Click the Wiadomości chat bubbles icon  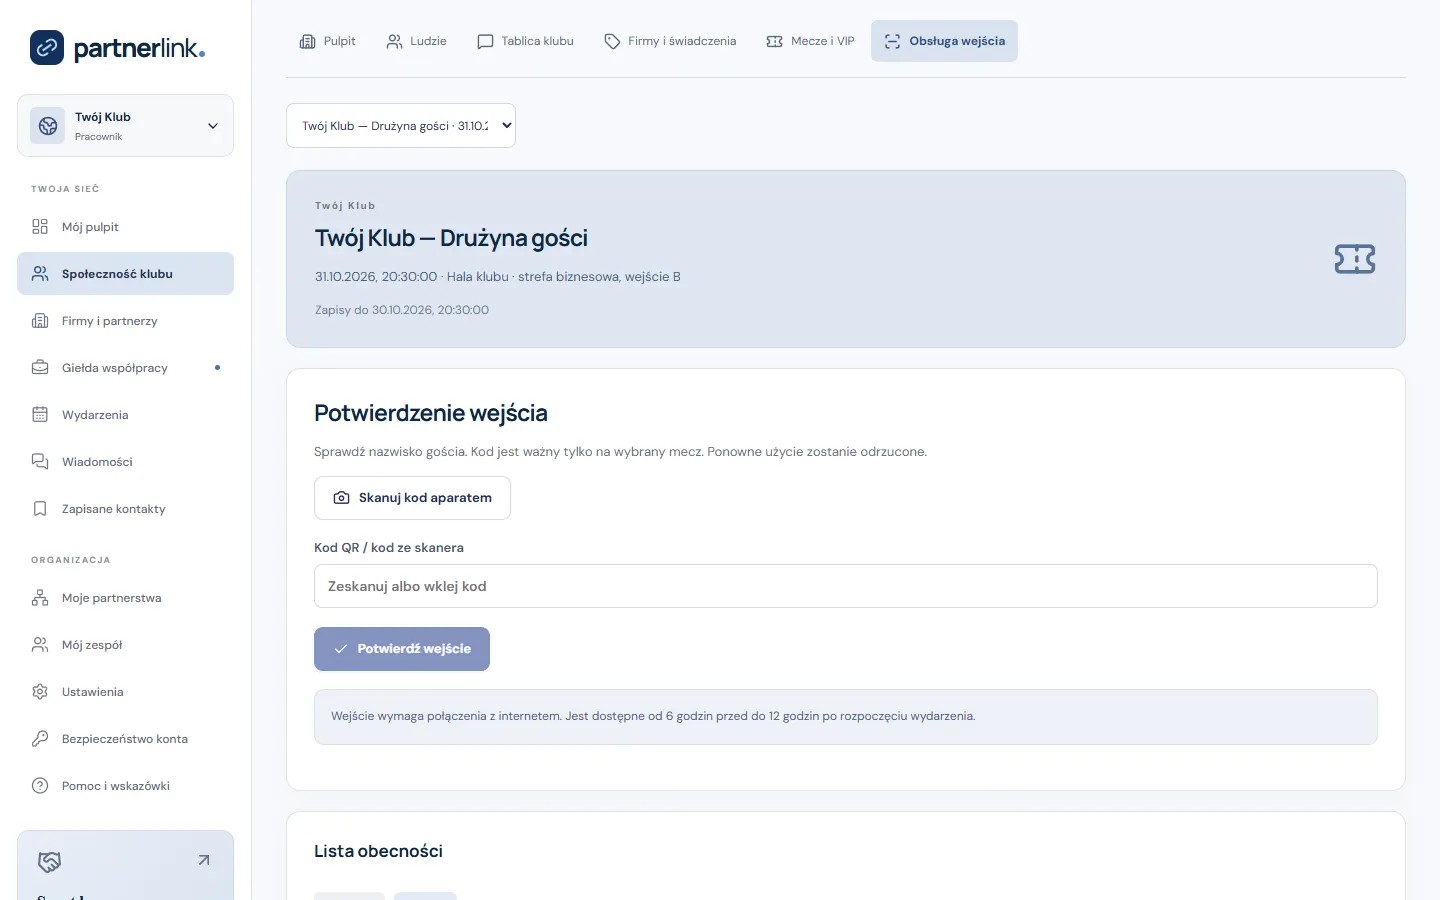coord(40,462)
